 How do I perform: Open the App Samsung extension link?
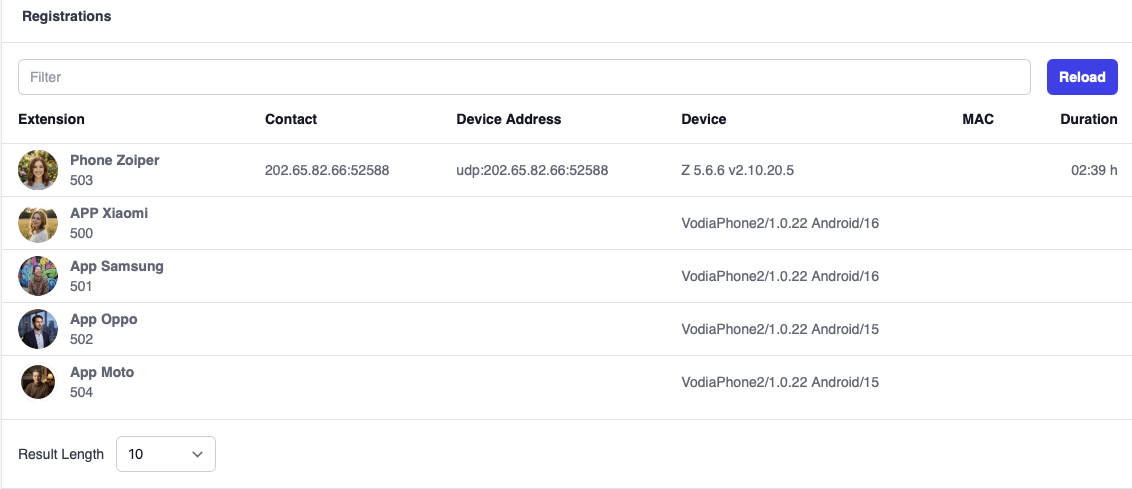pyautogui.click(x=116, y=266)
